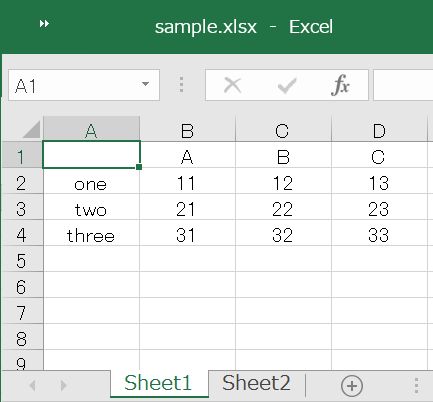This screenshot has width=433, height=402.
Task: Click cell C1 containing B
Action: tap(283, 155)
